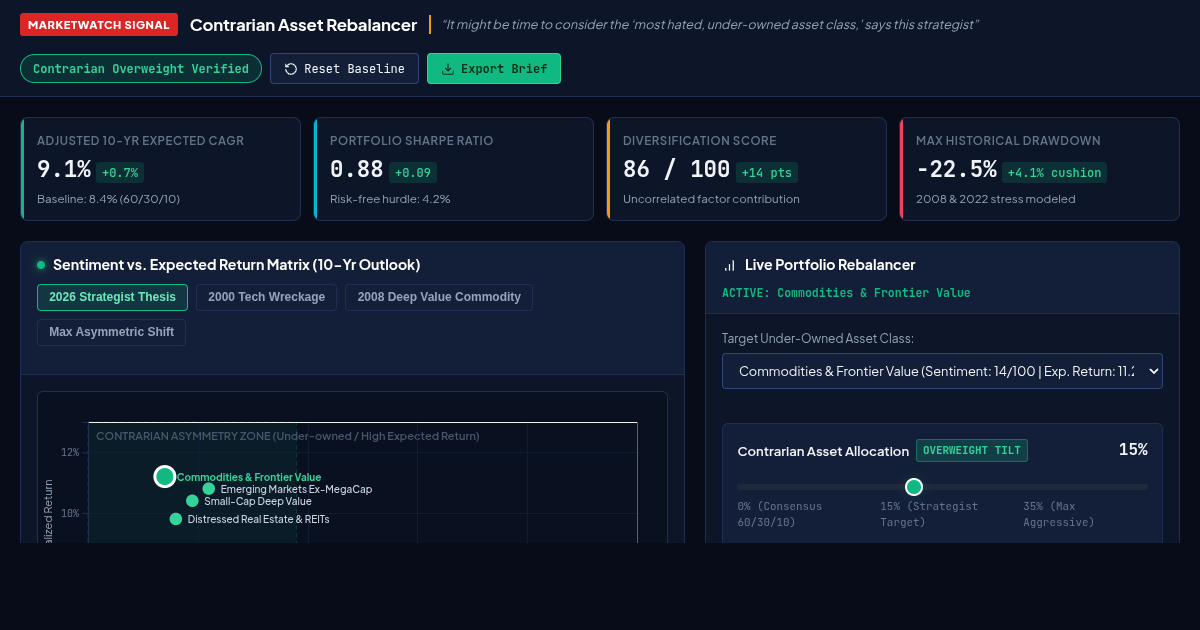Click the Export Brief download icon

[x=448, y=69]
